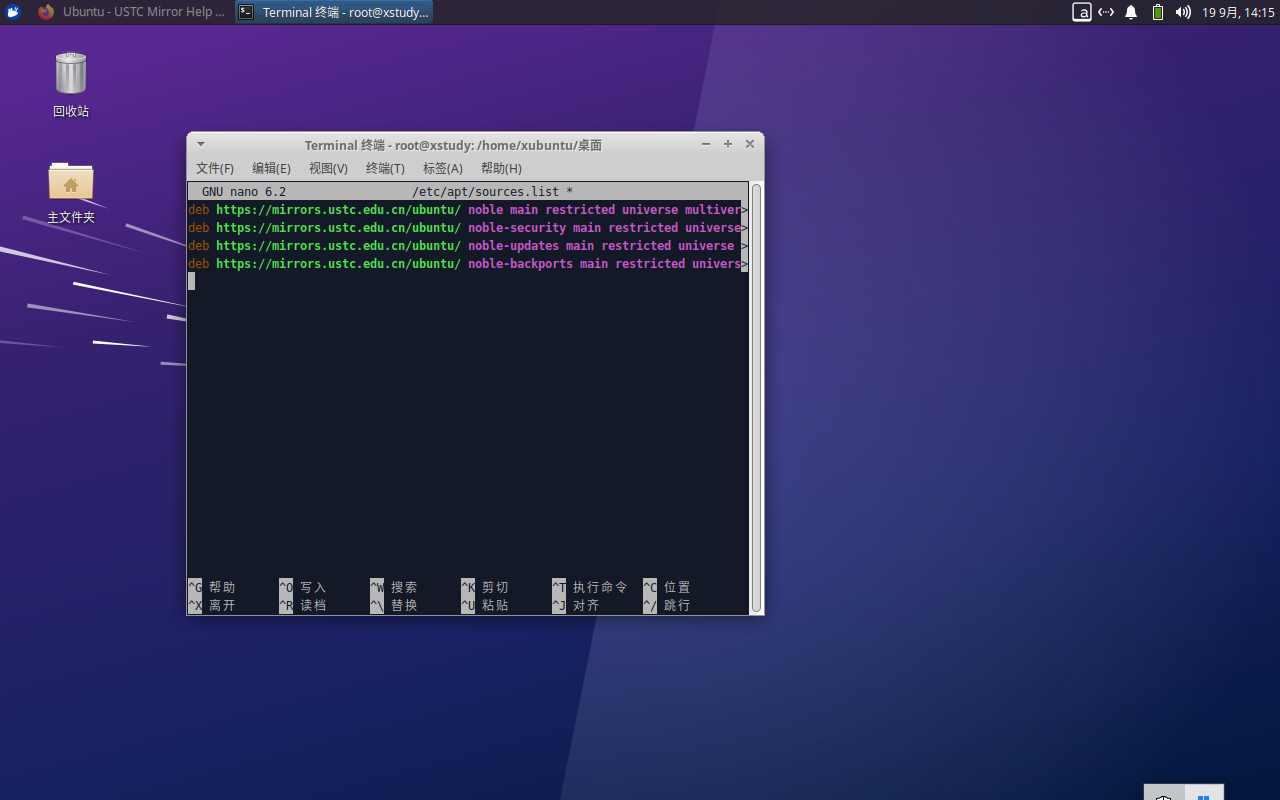This screenshot has width=1280, height=800.
Task: Click the panel clock showing 14:15
Action: 1238,12
